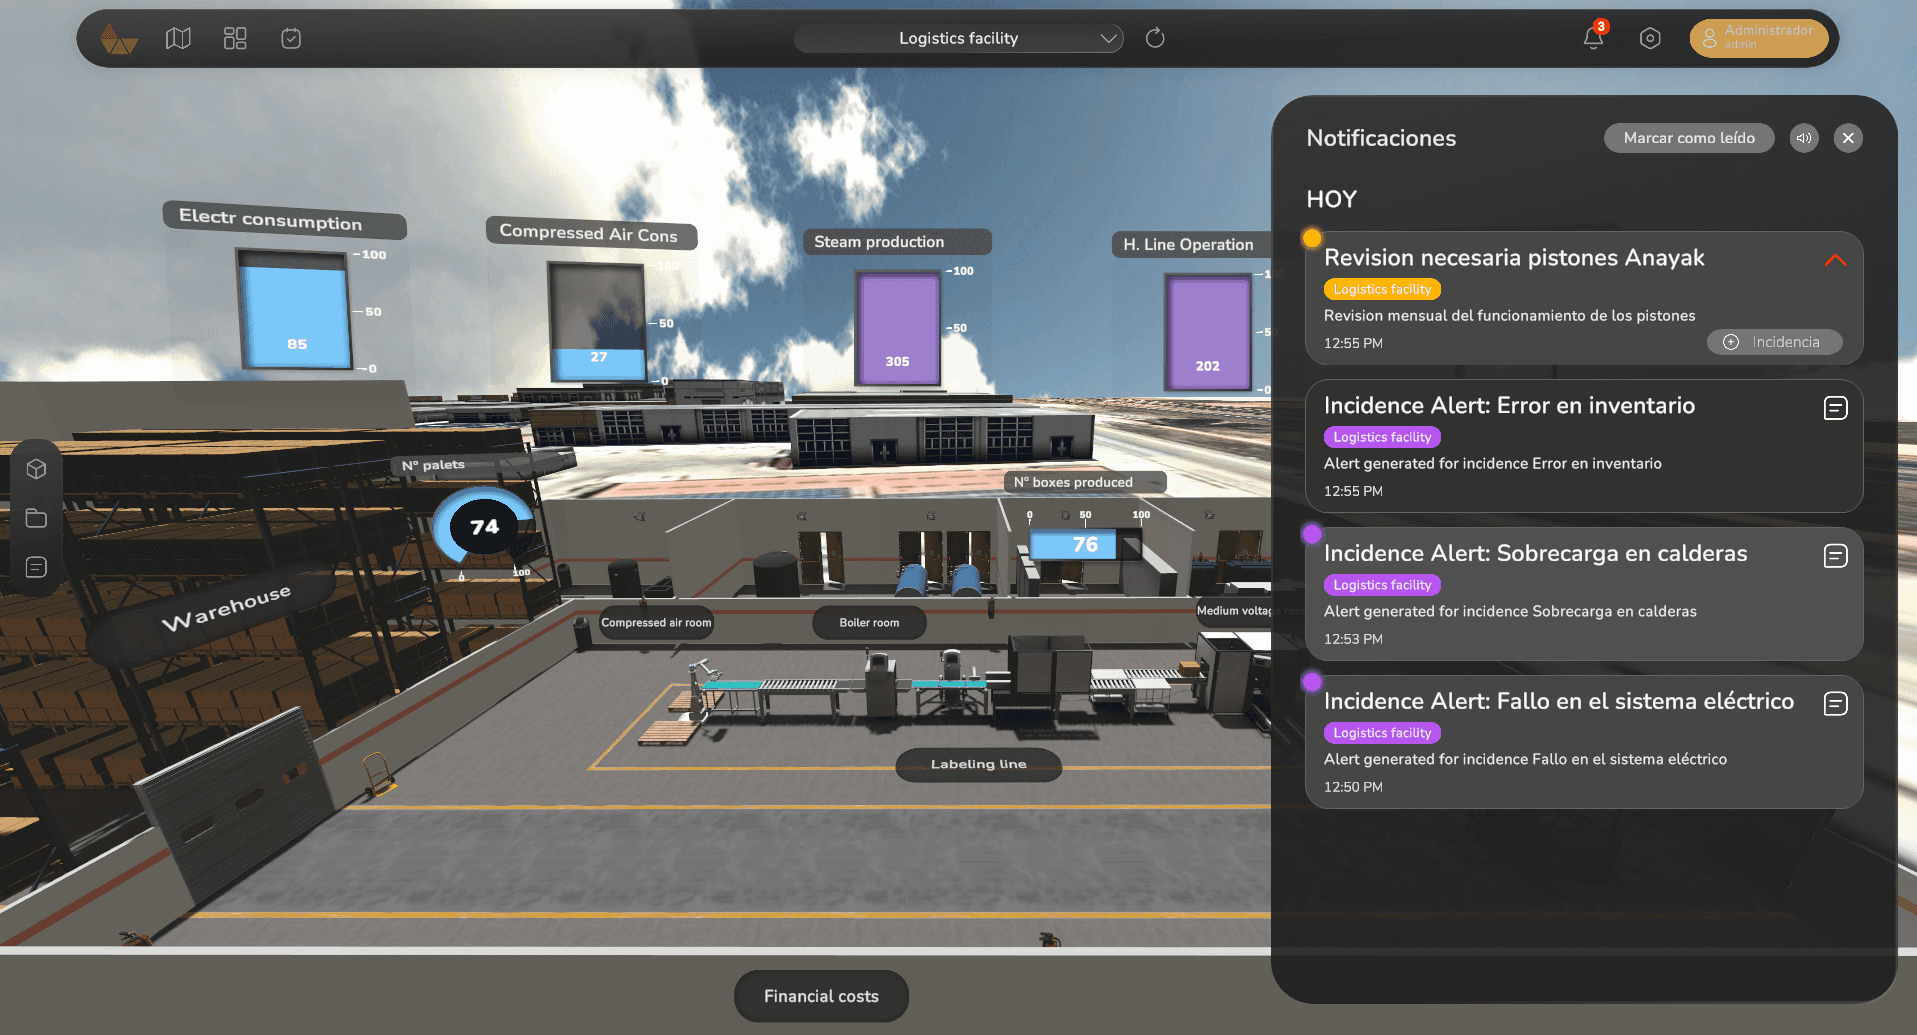Open the notes list icon in left sidebar
Viewport: 1917px width, 1035px height.
[36, 567]
